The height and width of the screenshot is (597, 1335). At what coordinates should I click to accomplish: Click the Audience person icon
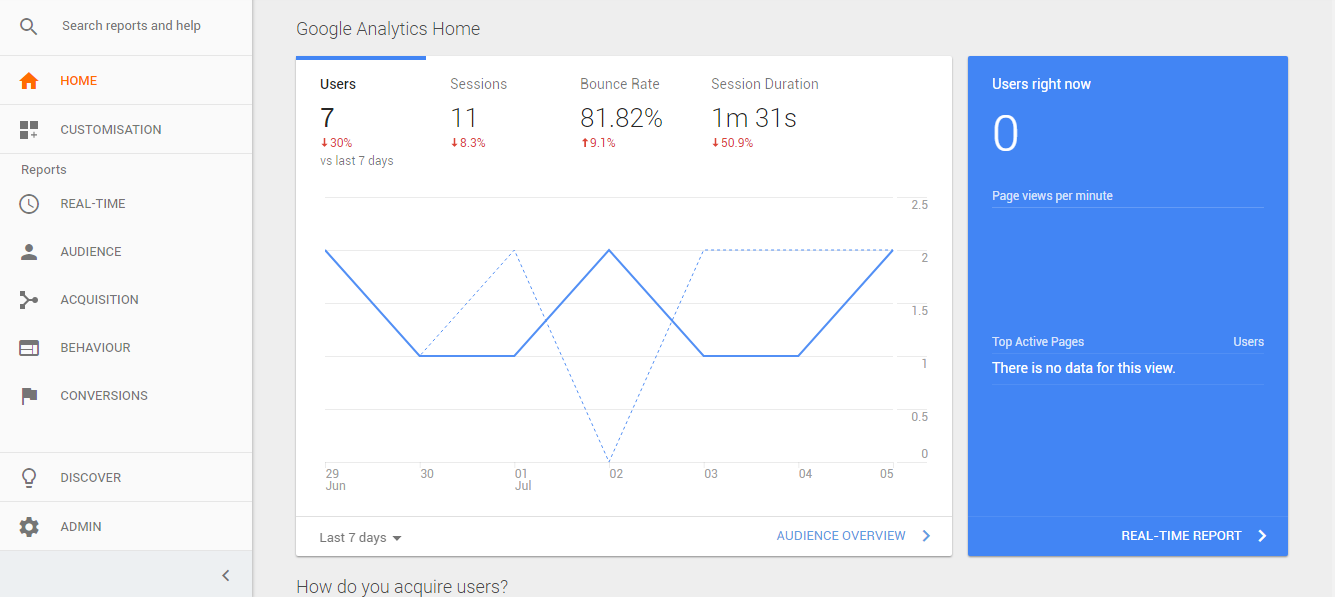(x=29, y=252)
